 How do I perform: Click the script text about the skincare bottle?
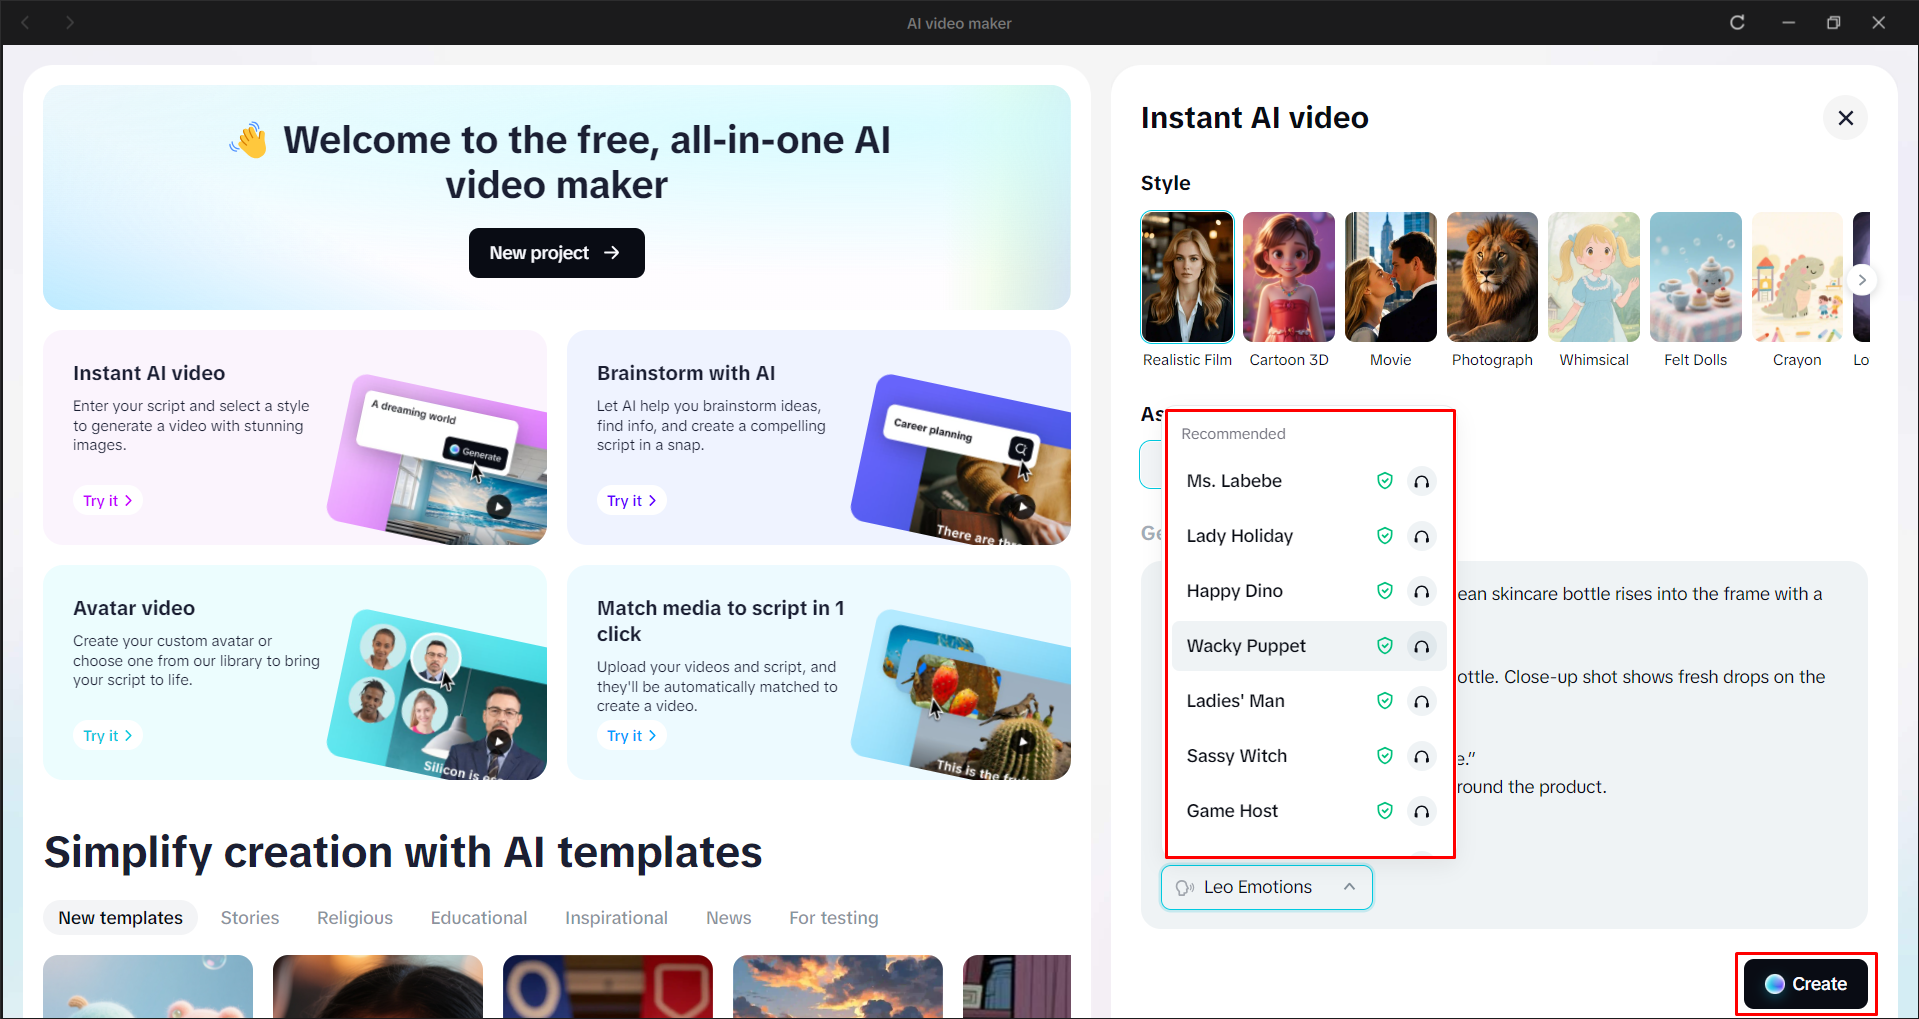1639,594
